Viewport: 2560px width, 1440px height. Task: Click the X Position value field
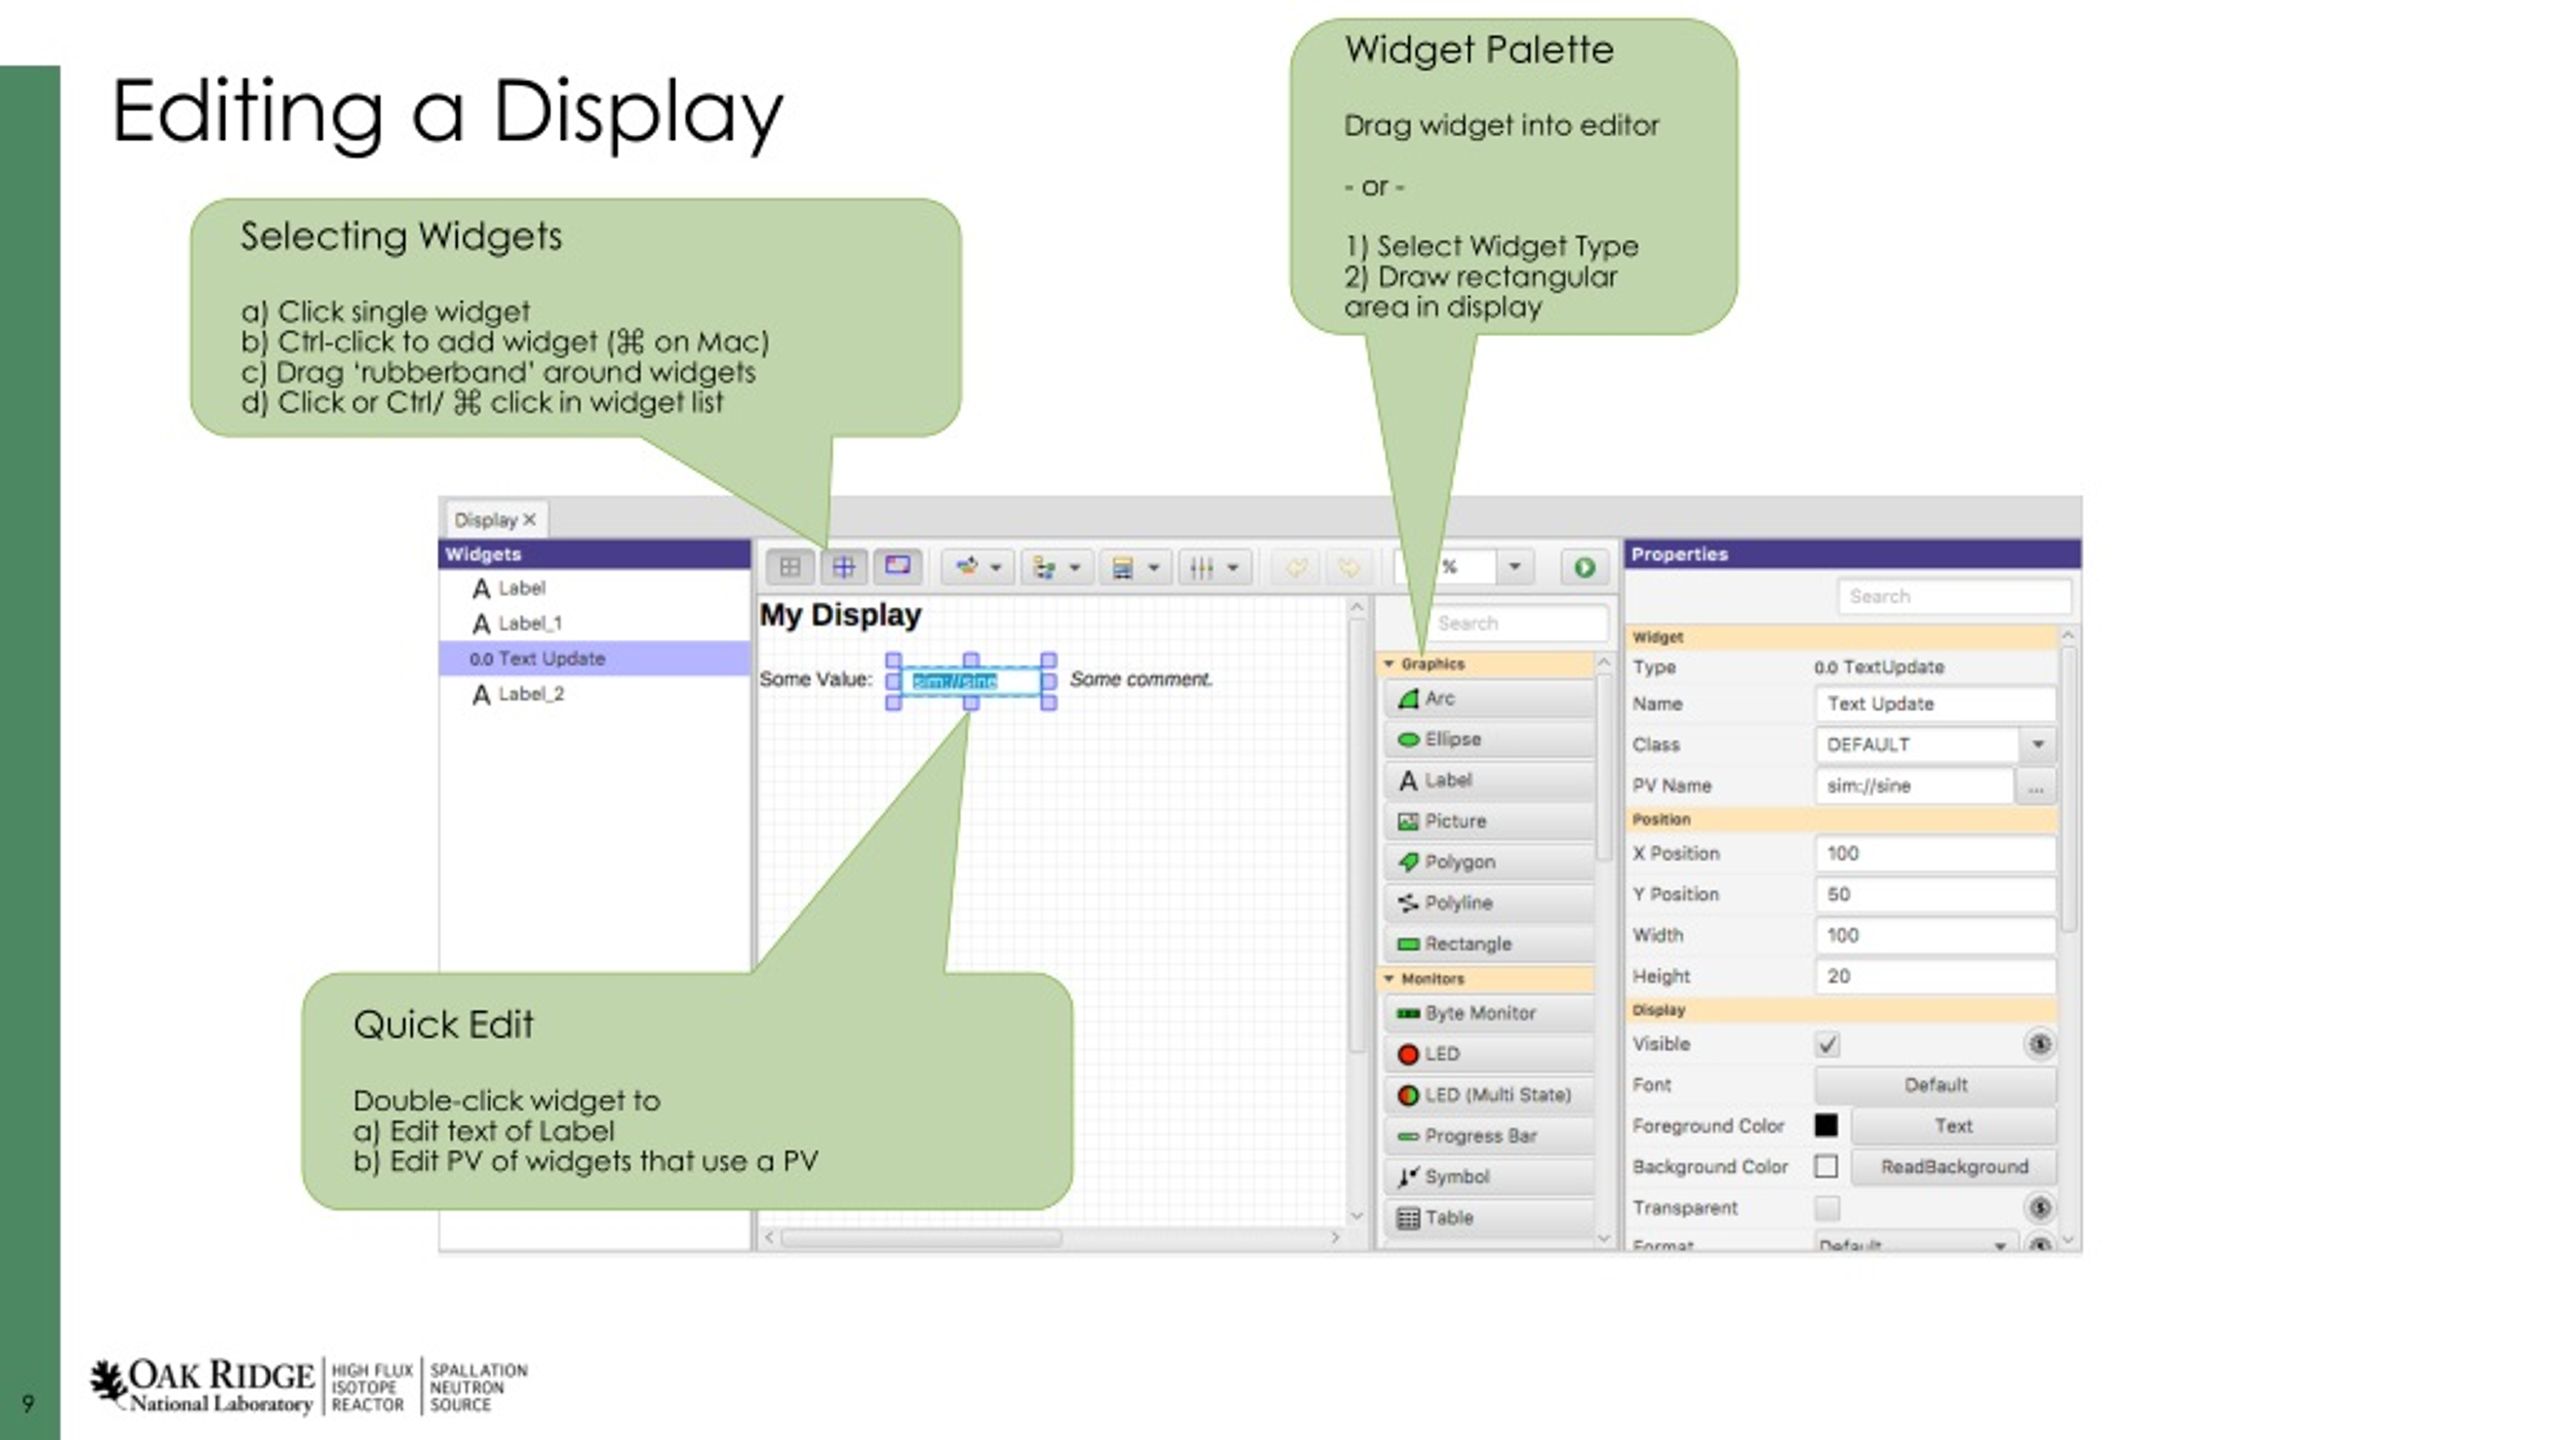click(x=1935, y=854)
